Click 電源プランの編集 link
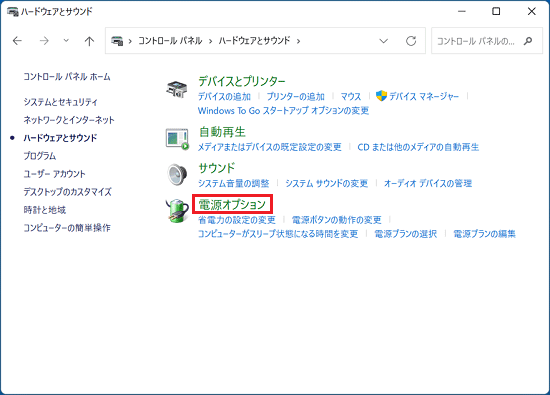 pyautogui.click(x=484, y=234)
